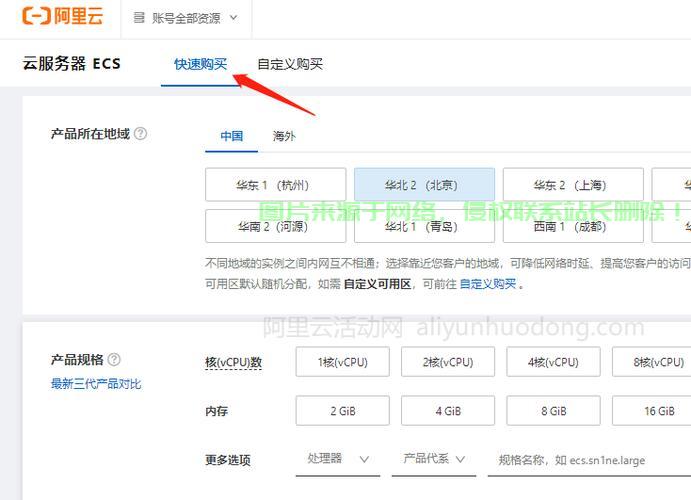Switch to the 快速购买 tab

point(201,64)
